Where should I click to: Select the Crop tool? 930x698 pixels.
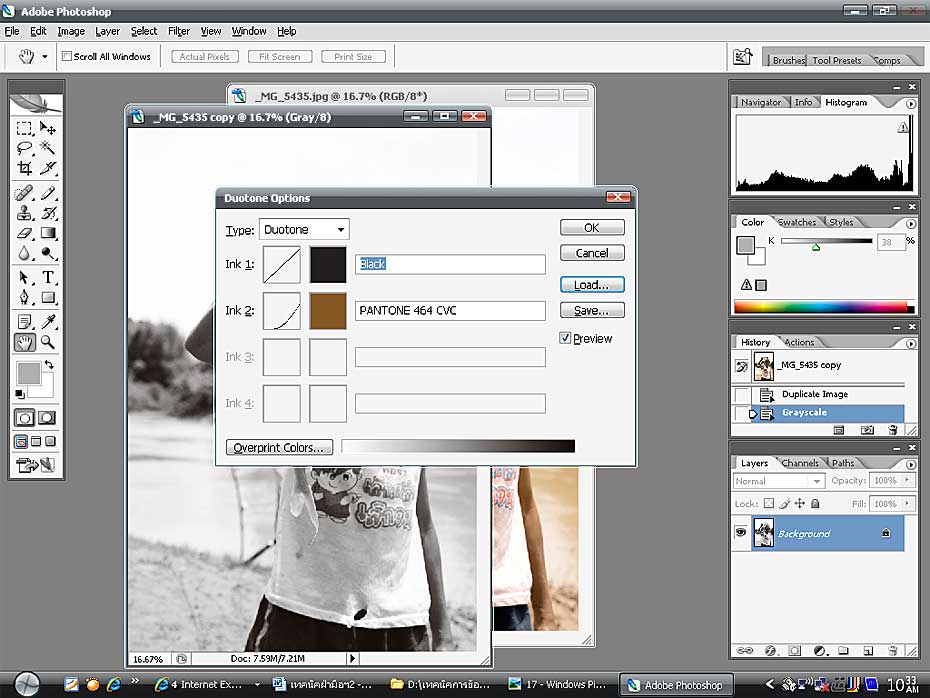[24, 168]
